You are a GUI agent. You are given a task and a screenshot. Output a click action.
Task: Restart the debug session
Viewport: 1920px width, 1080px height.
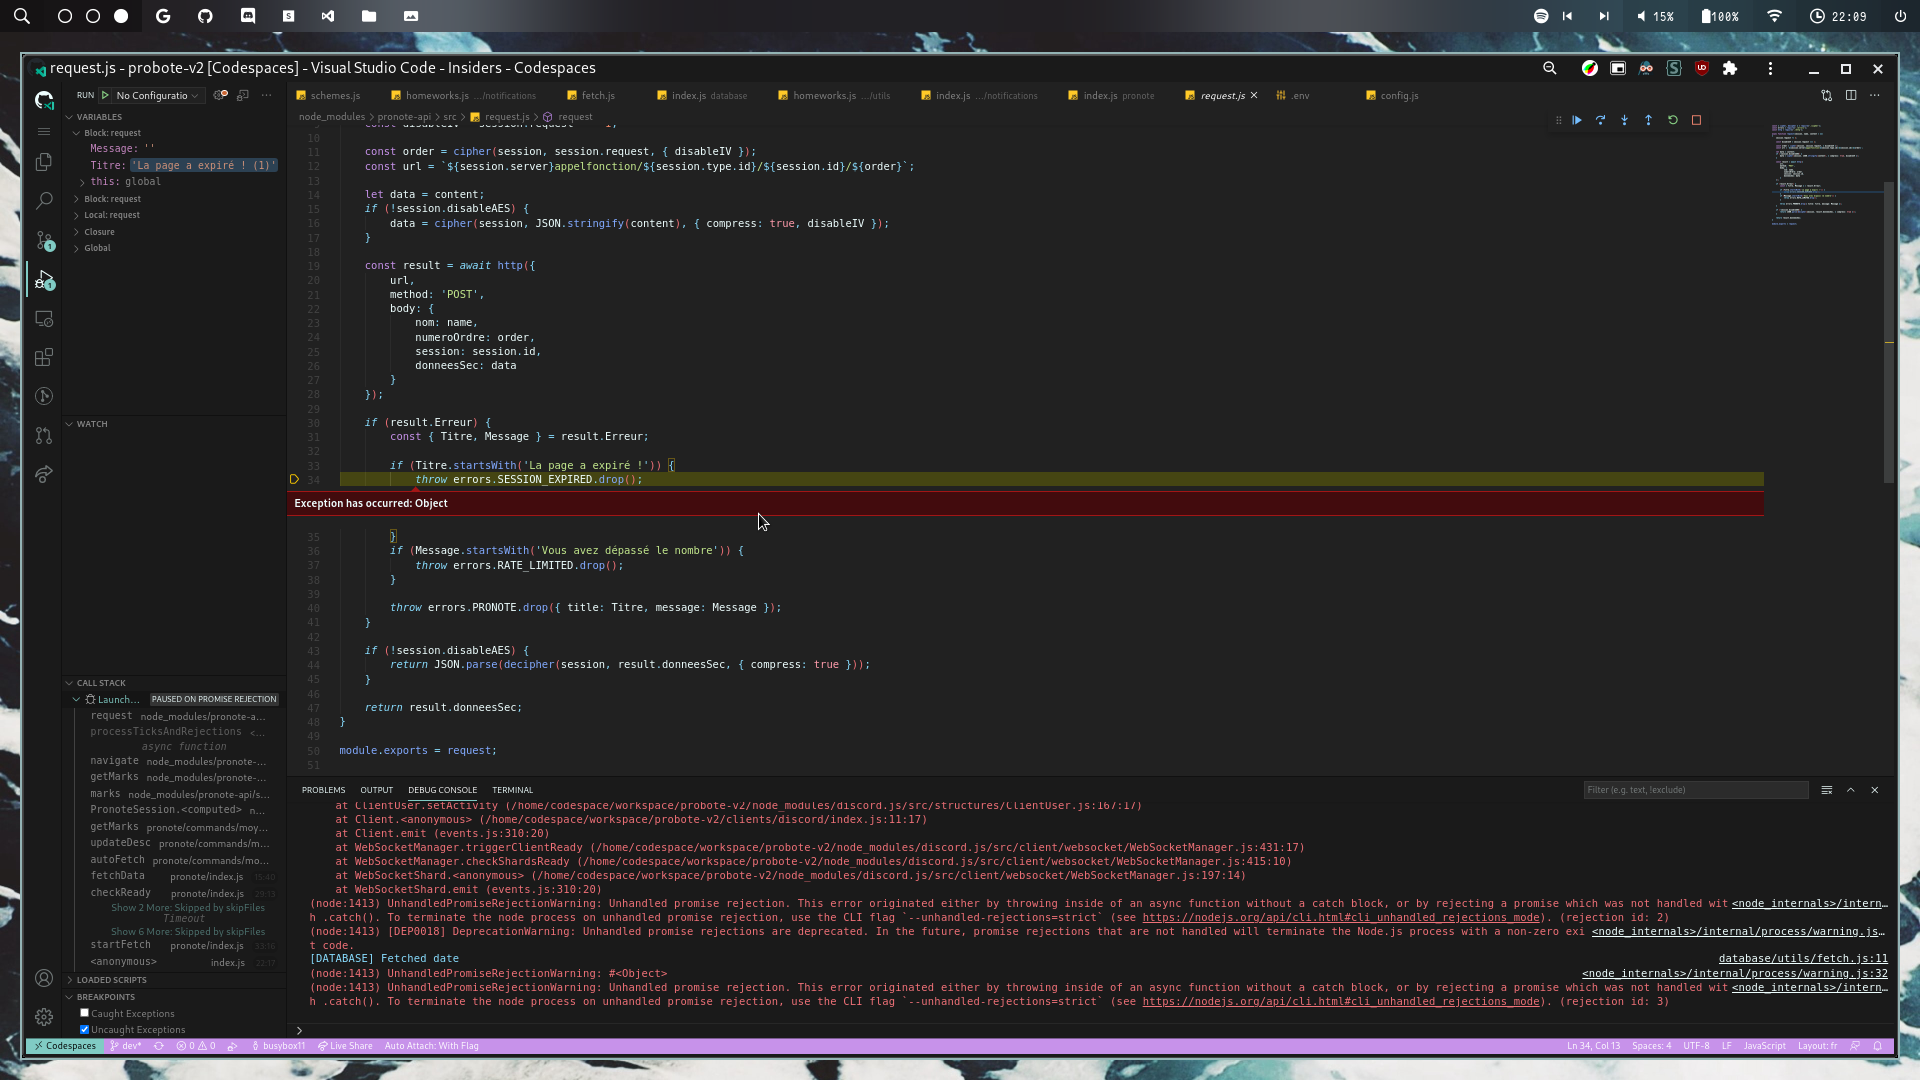tap(1673, 119)
